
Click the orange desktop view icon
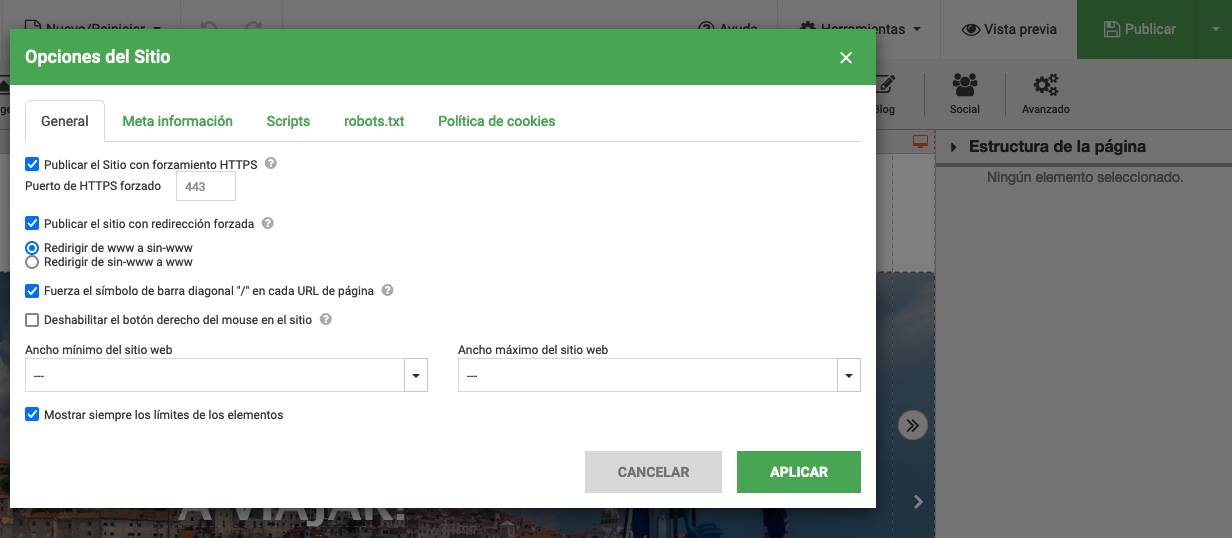[x=920, y=142]
